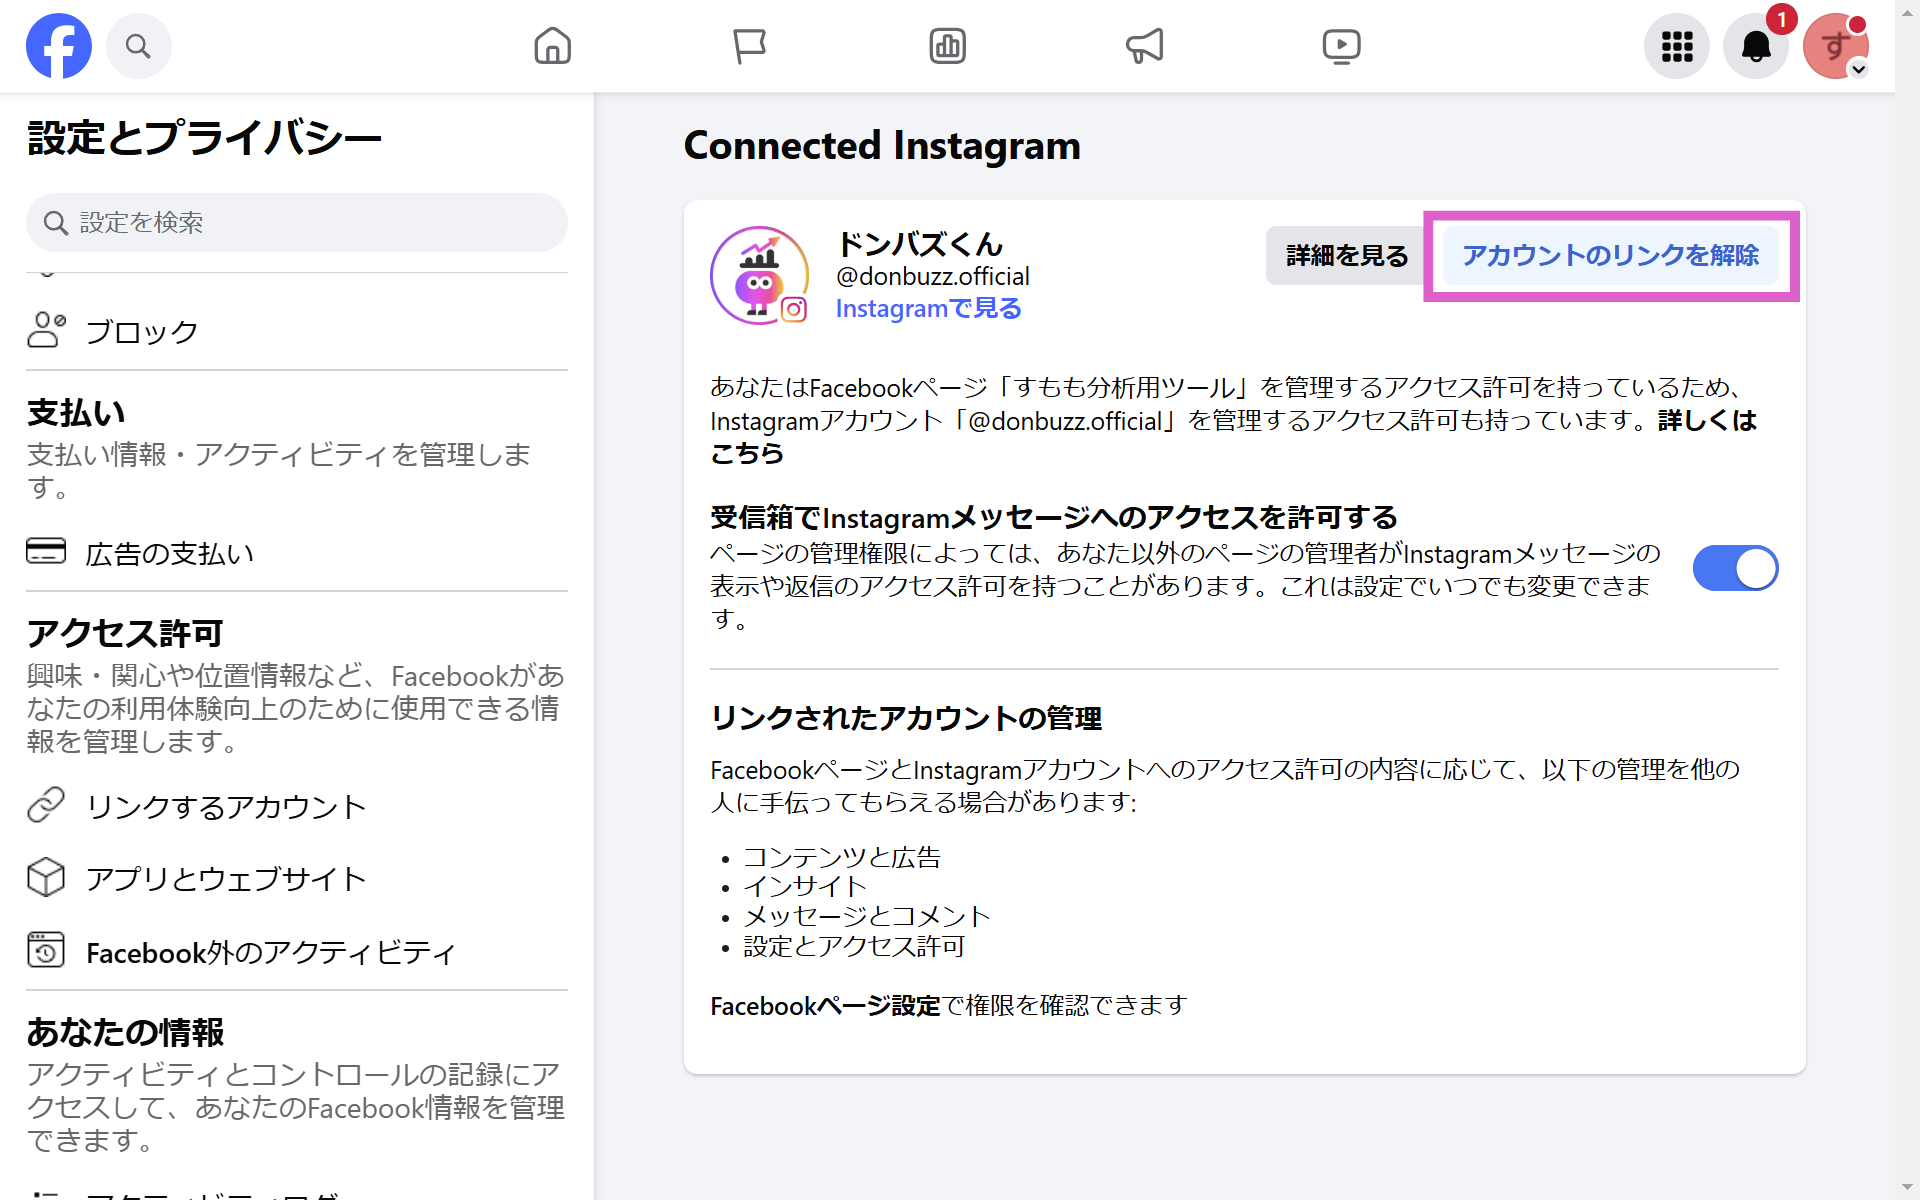Open the notifications bell
Screen dimensions: 1920x1200
pyautogui.click(x=1756, y=46)
